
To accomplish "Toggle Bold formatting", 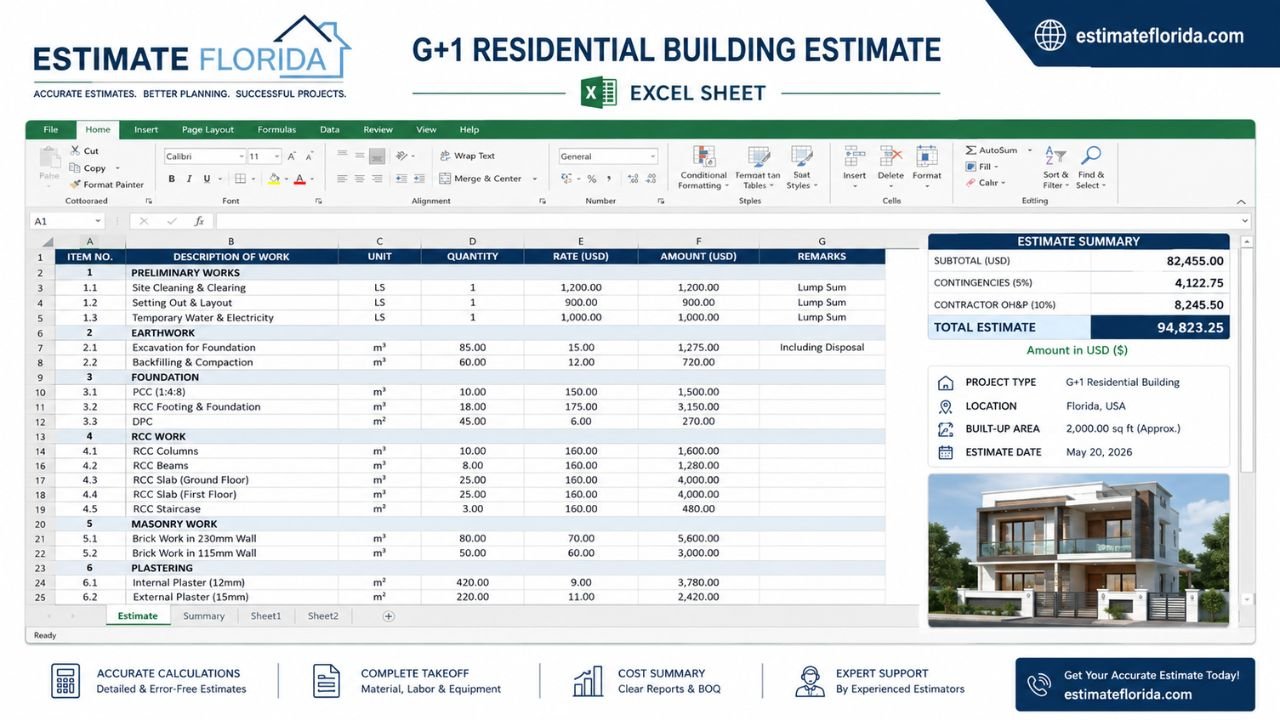I will (172, 179).
